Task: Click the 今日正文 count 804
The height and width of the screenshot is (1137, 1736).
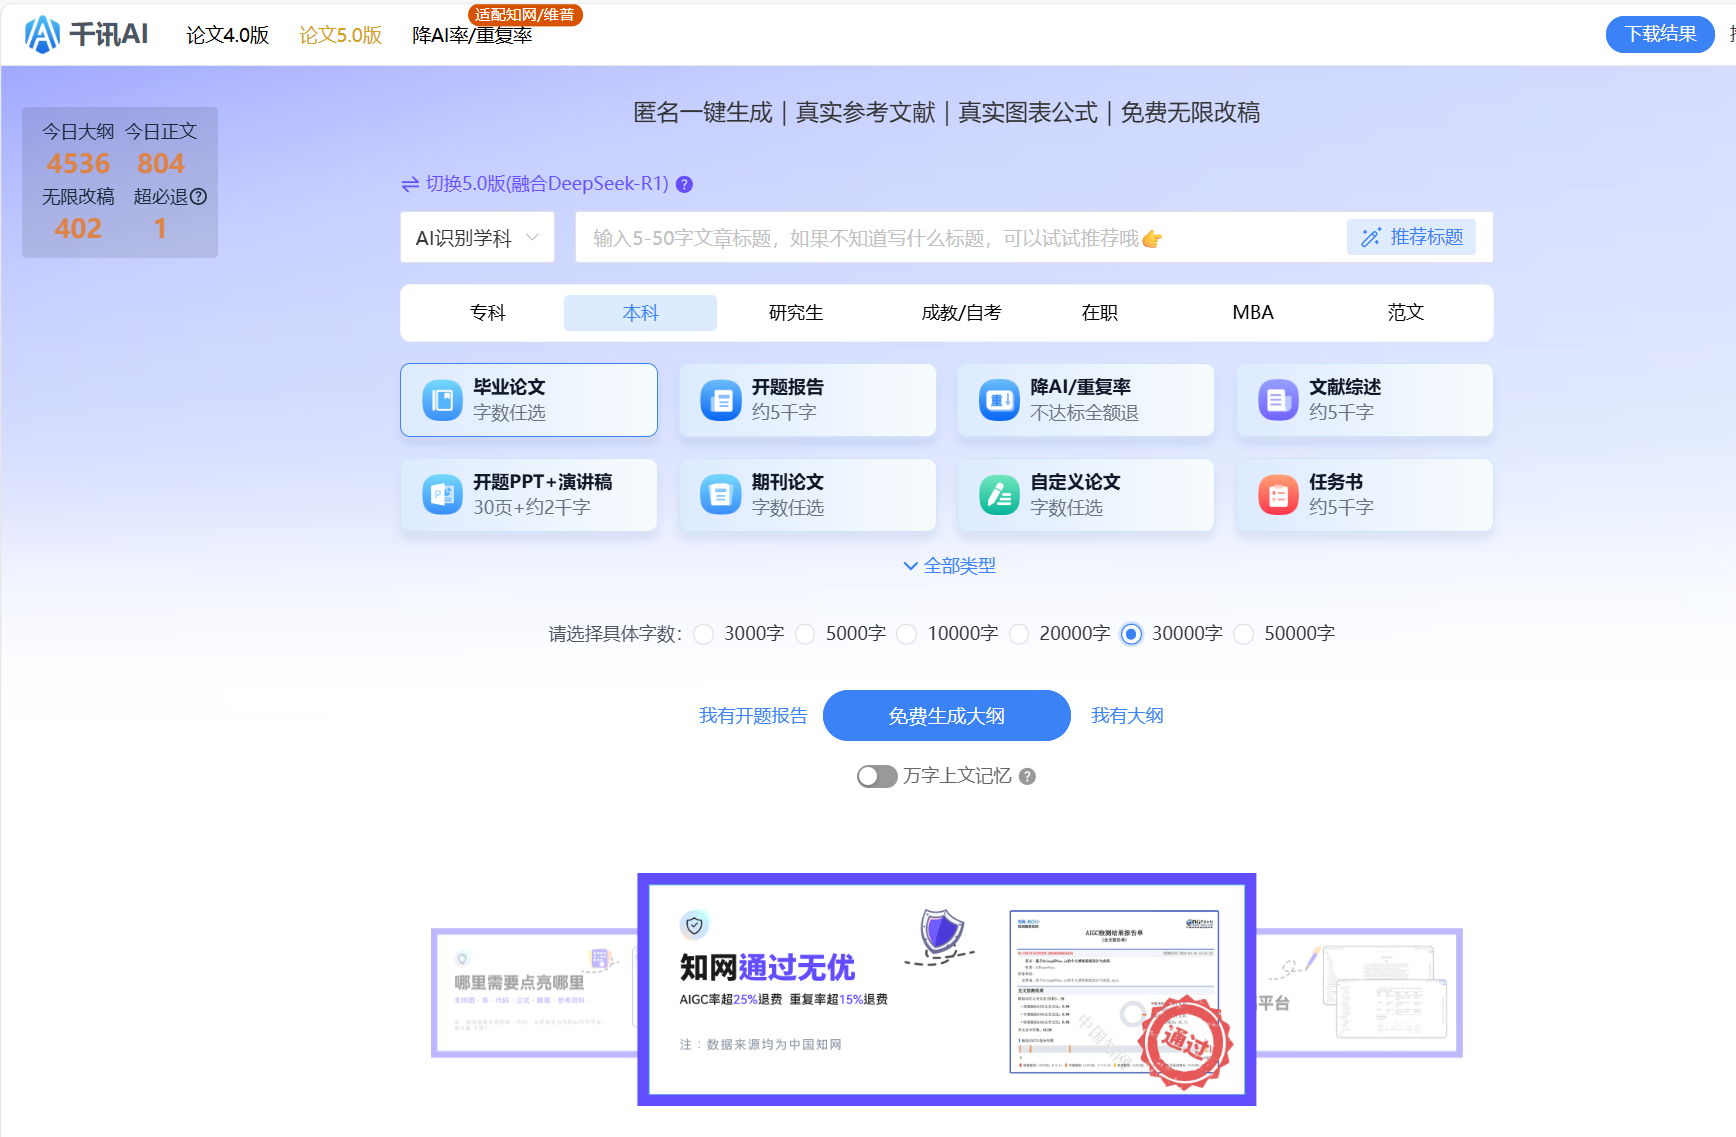Action: pos(161,163)
